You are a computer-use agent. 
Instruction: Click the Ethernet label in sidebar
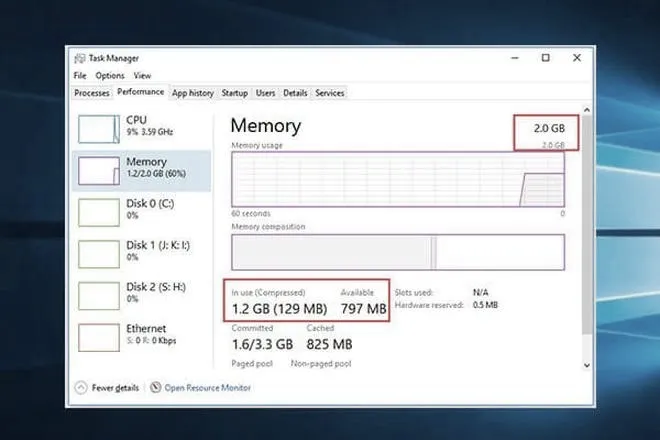coord(146,328)
